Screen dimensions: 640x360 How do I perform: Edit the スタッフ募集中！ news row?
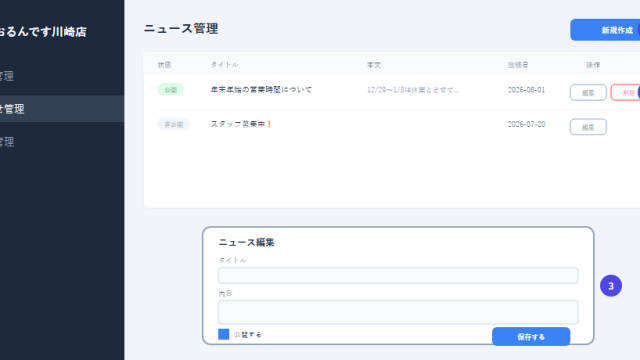point(588,127)
